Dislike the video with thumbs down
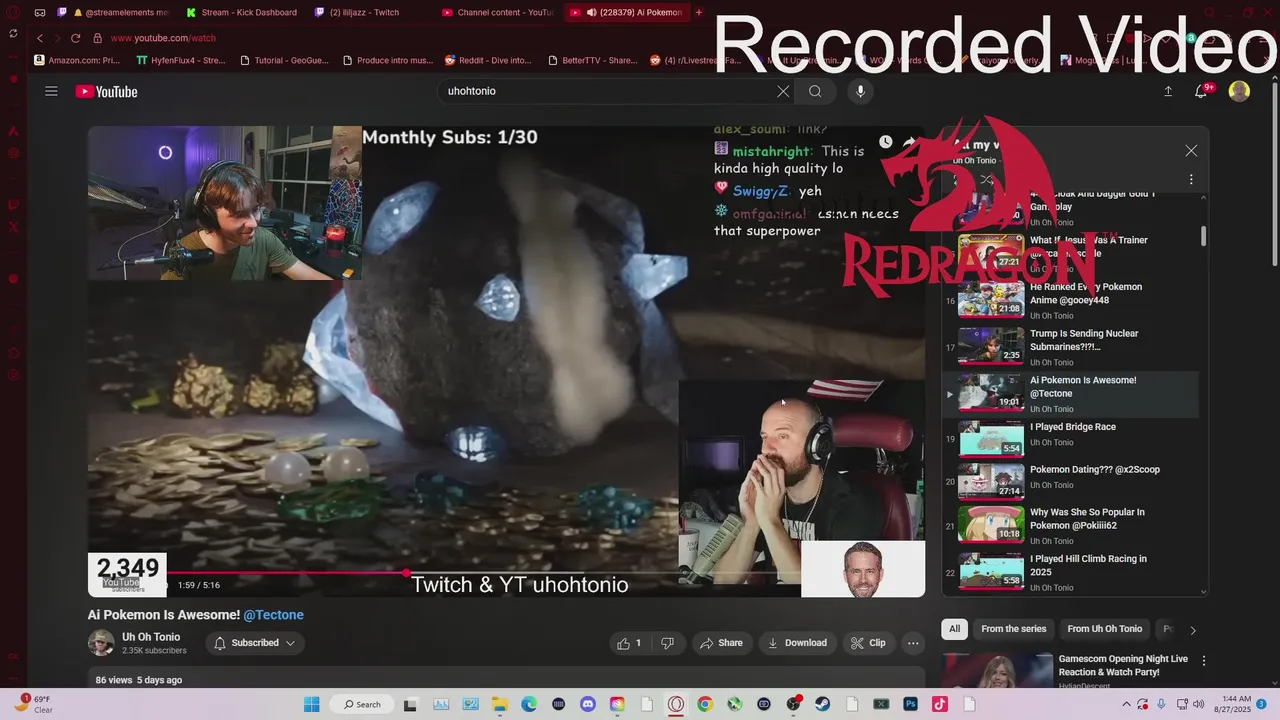Viewport: 1280px width, 720px height. click(667, 643)
